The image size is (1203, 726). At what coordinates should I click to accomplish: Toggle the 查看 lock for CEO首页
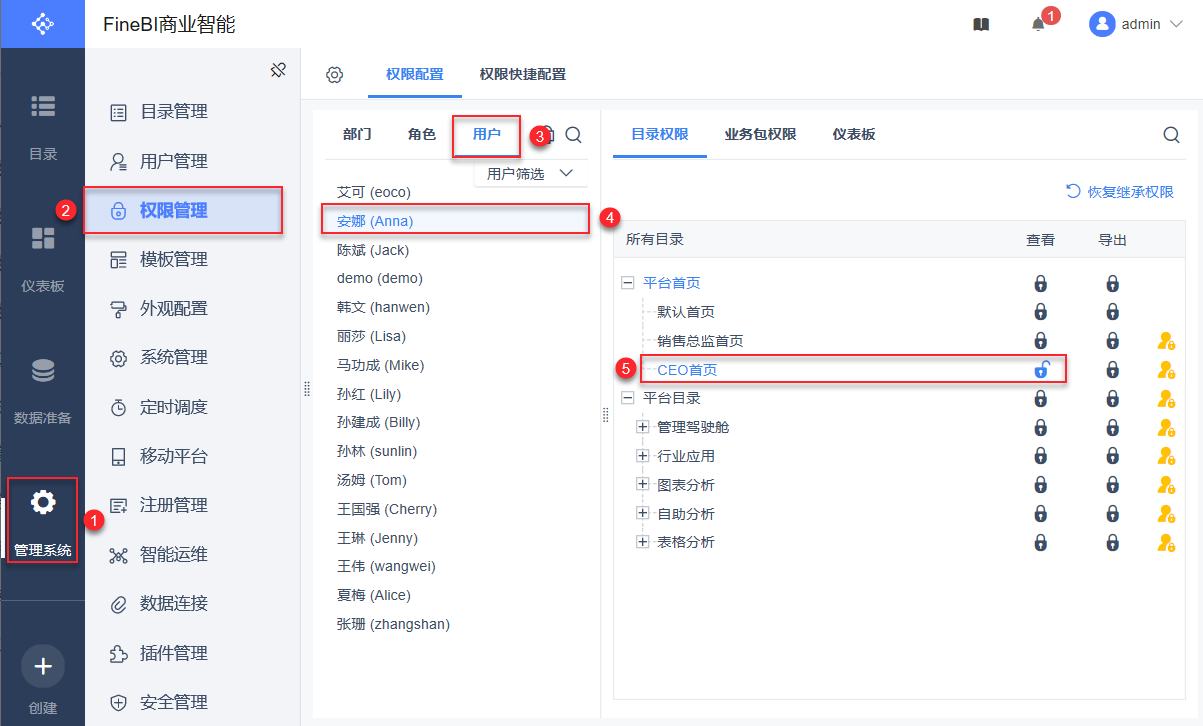click(x=1040, y=370)
